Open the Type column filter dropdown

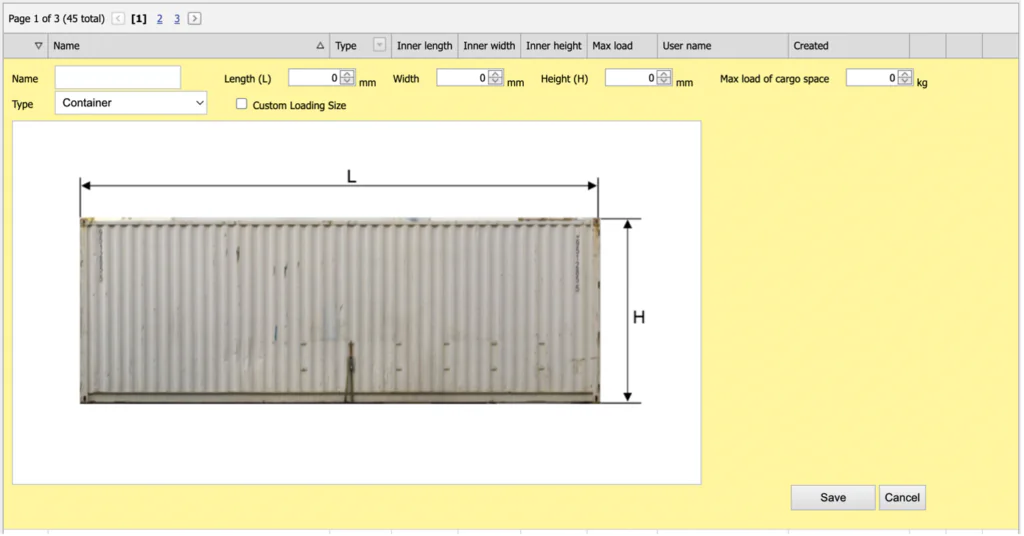[x=379, y=45]
